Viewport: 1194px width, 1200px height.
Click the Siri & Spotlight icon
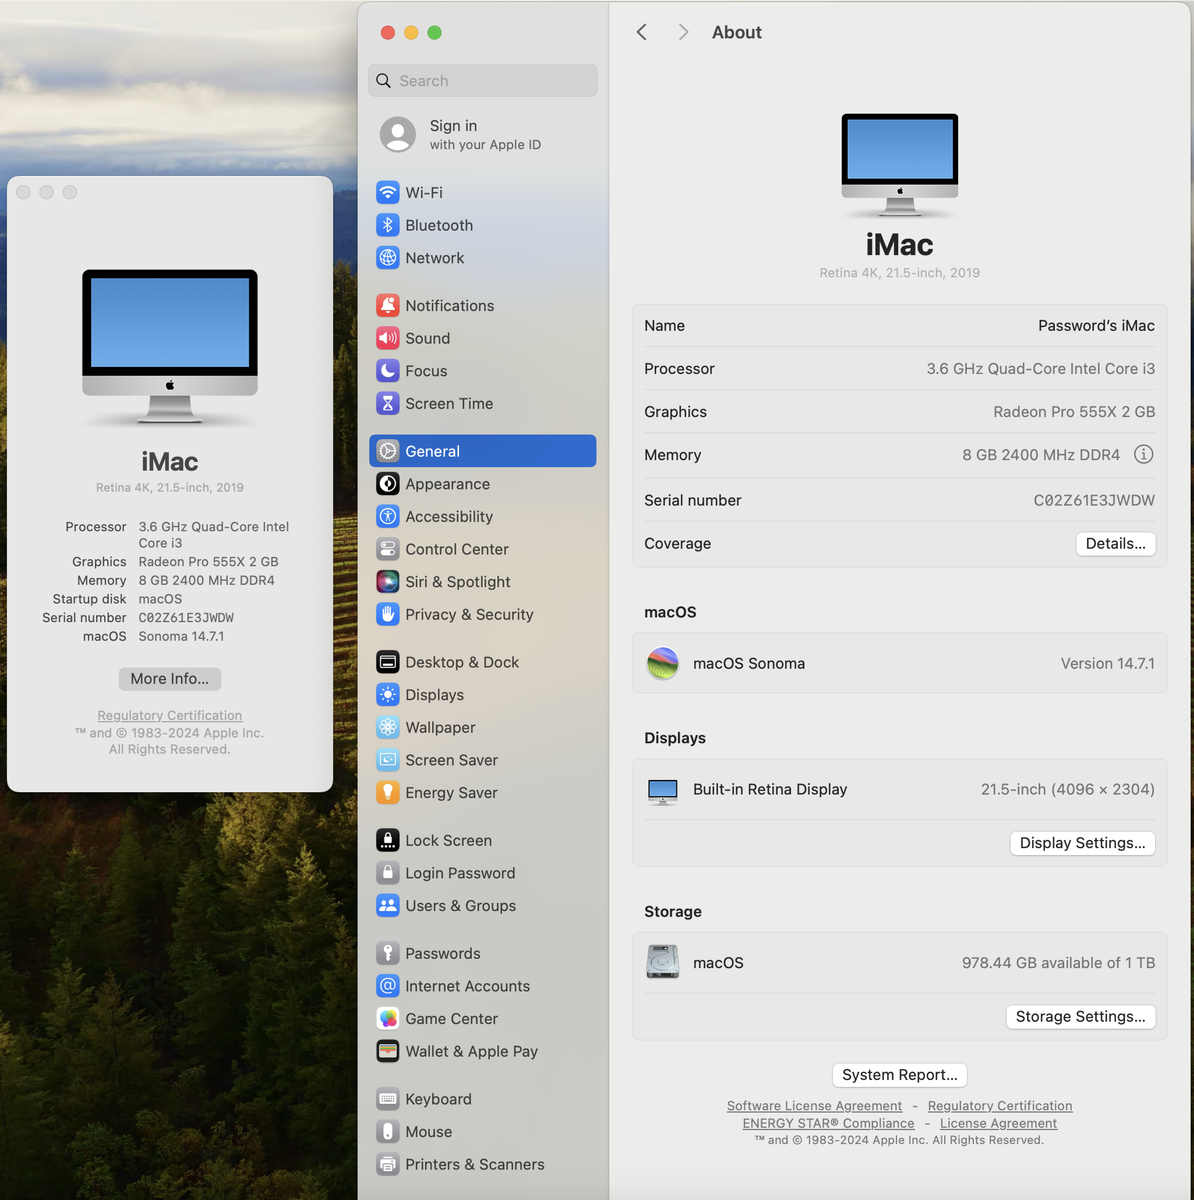388,581
